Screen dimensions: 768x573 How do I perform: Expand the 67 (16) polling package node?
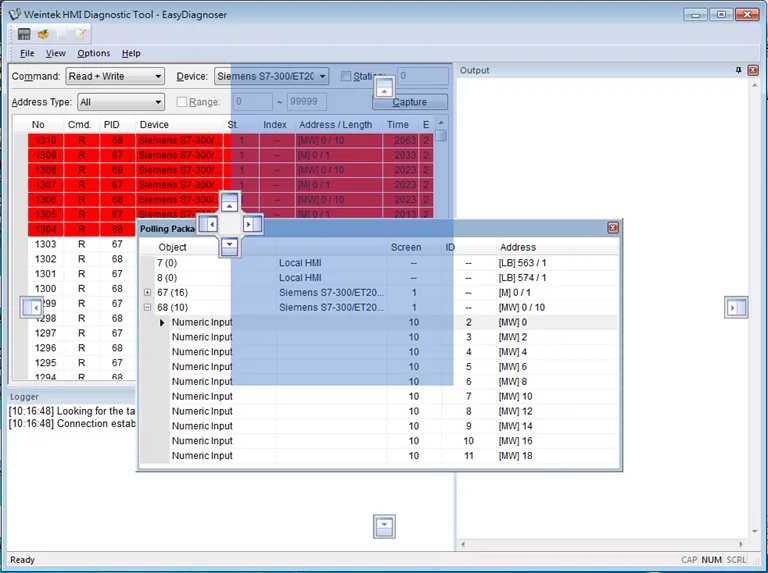[x=147, y=292]
